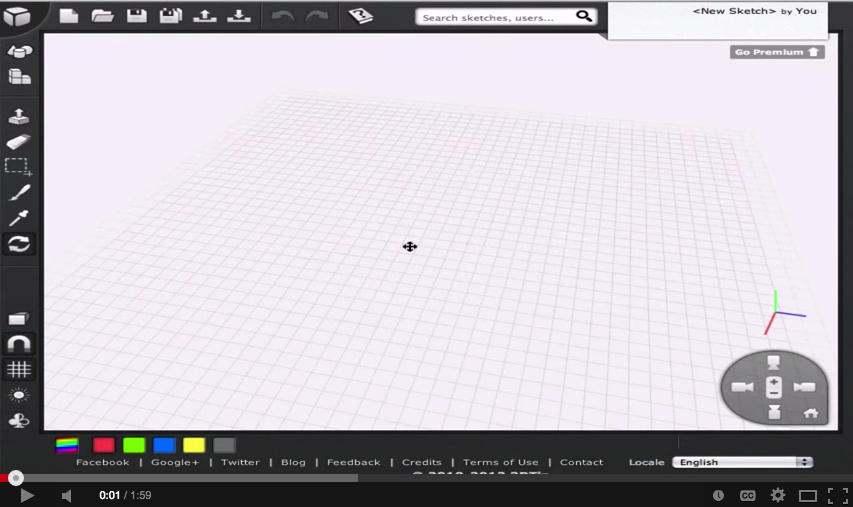Click the New Sketch title
The height and width of the screenshot is (507, 853).
click(734, 11)
